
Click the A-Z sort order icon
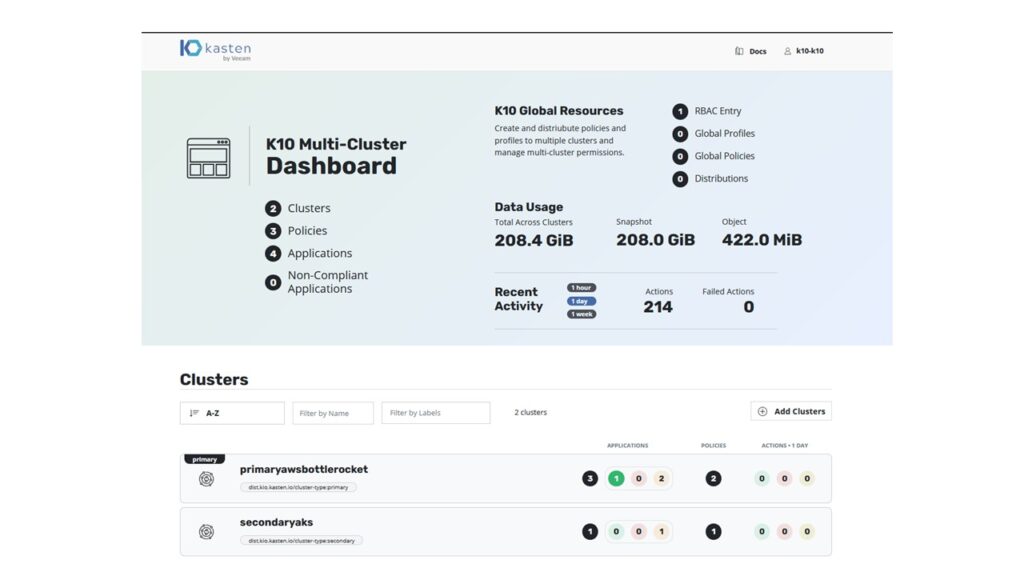point(194,412)
